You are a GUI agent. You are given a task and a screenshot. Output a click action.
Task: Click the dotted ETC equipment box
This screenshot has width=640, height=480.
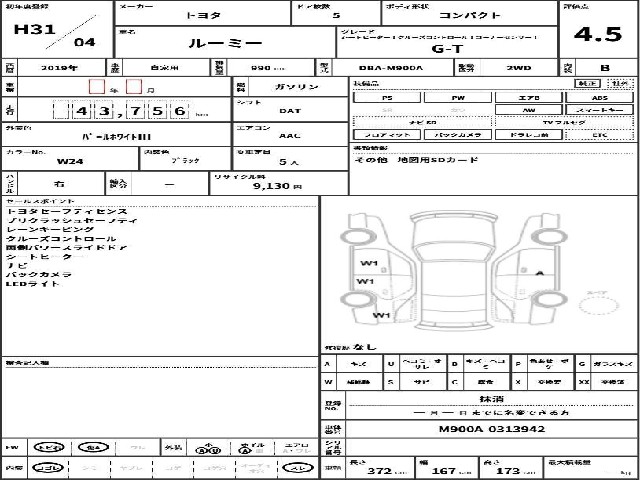pyautogui.click(x=600, y=135)
